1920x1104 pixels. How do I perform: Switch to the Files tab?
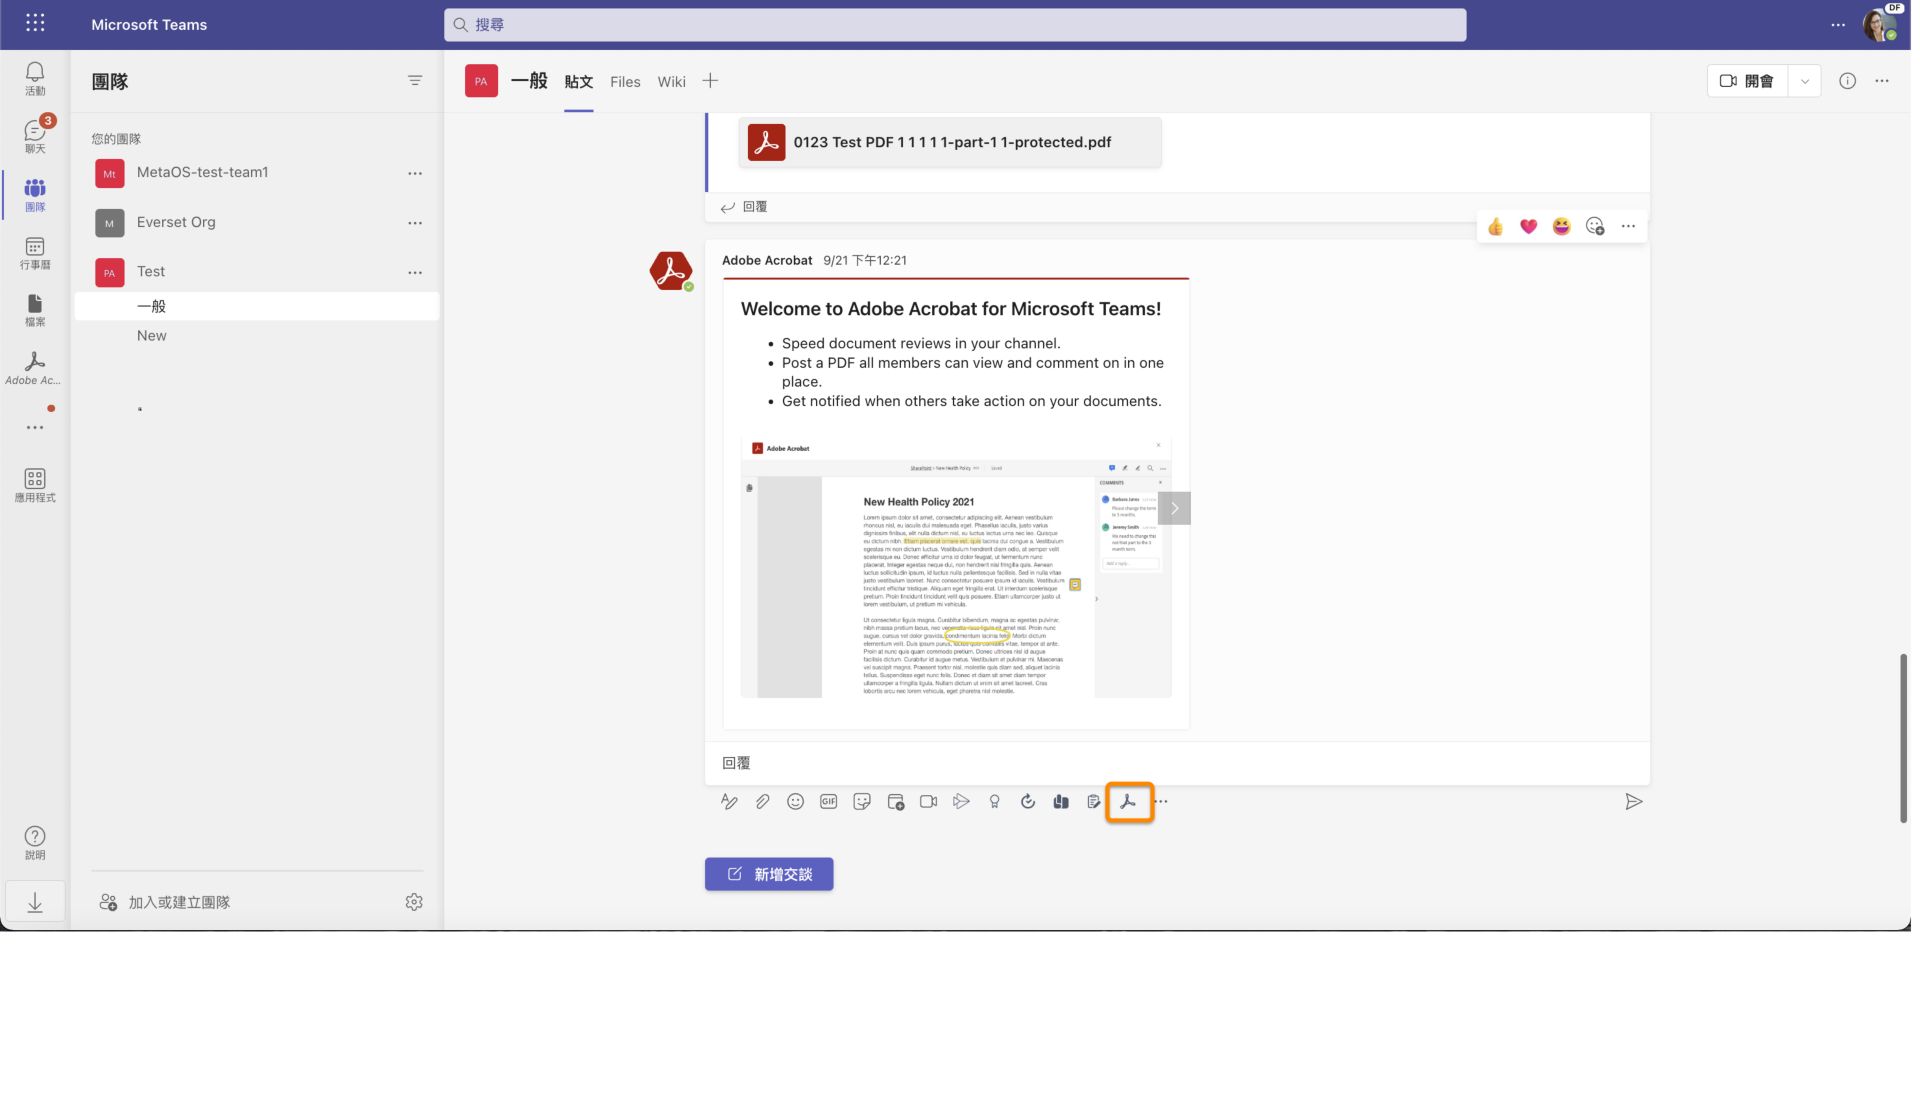click(625, 82)
